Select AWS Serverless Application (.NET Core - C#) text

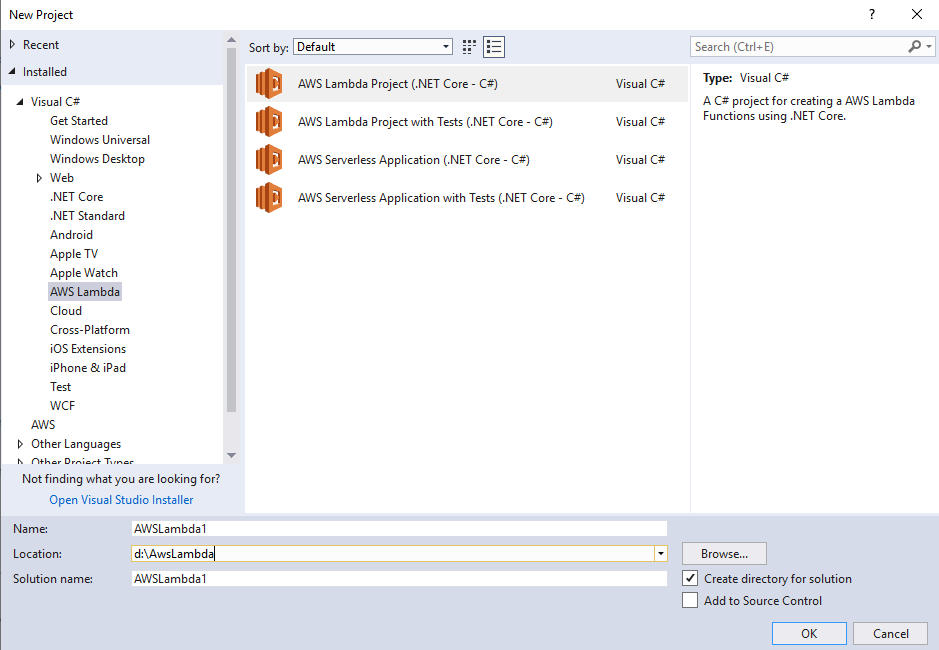[414, 160]
